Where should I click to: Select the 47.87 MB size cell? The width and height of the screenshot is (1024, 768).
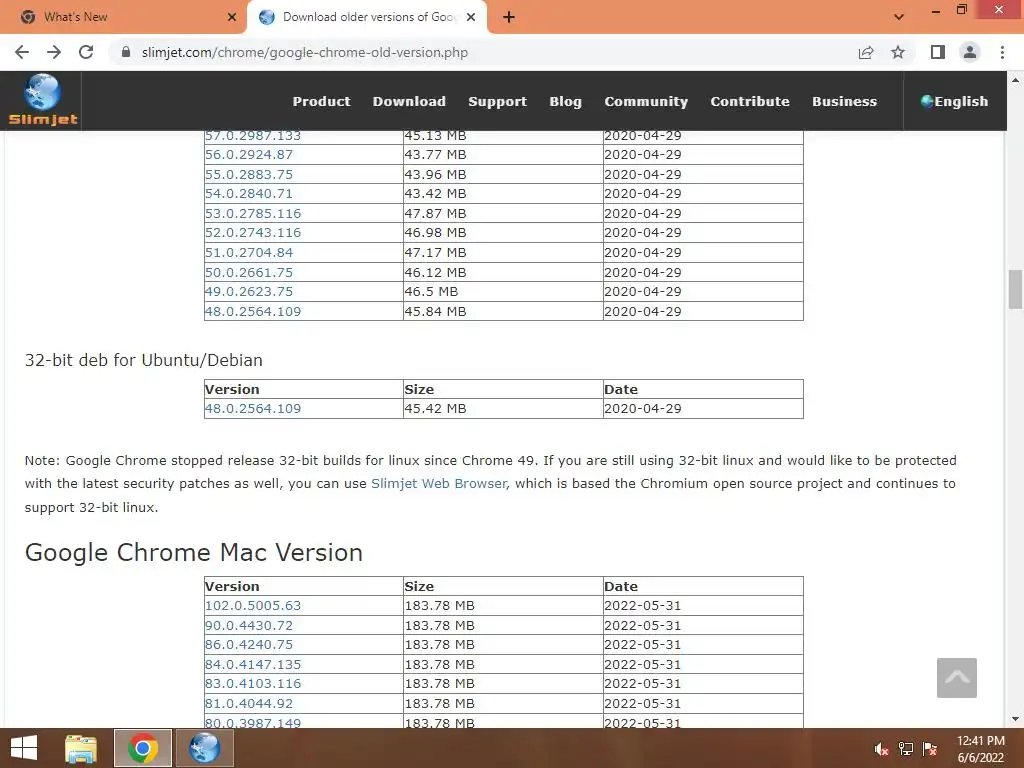click(503, 214)
